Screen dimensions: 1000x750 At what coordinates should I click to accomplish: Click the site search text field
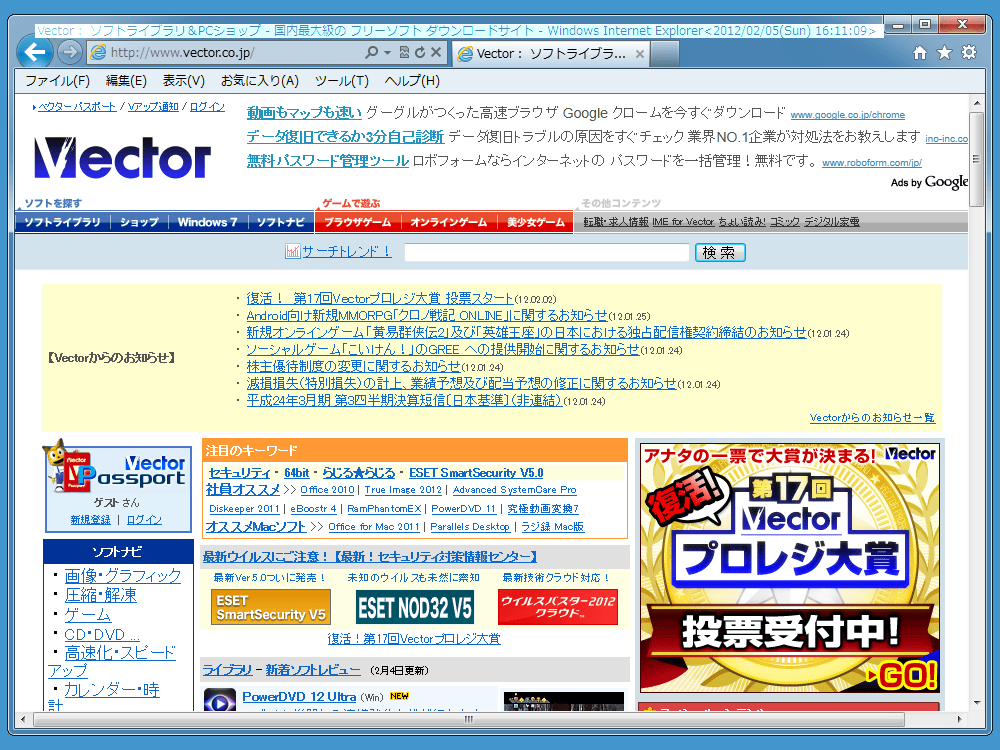tap(547, 253)
